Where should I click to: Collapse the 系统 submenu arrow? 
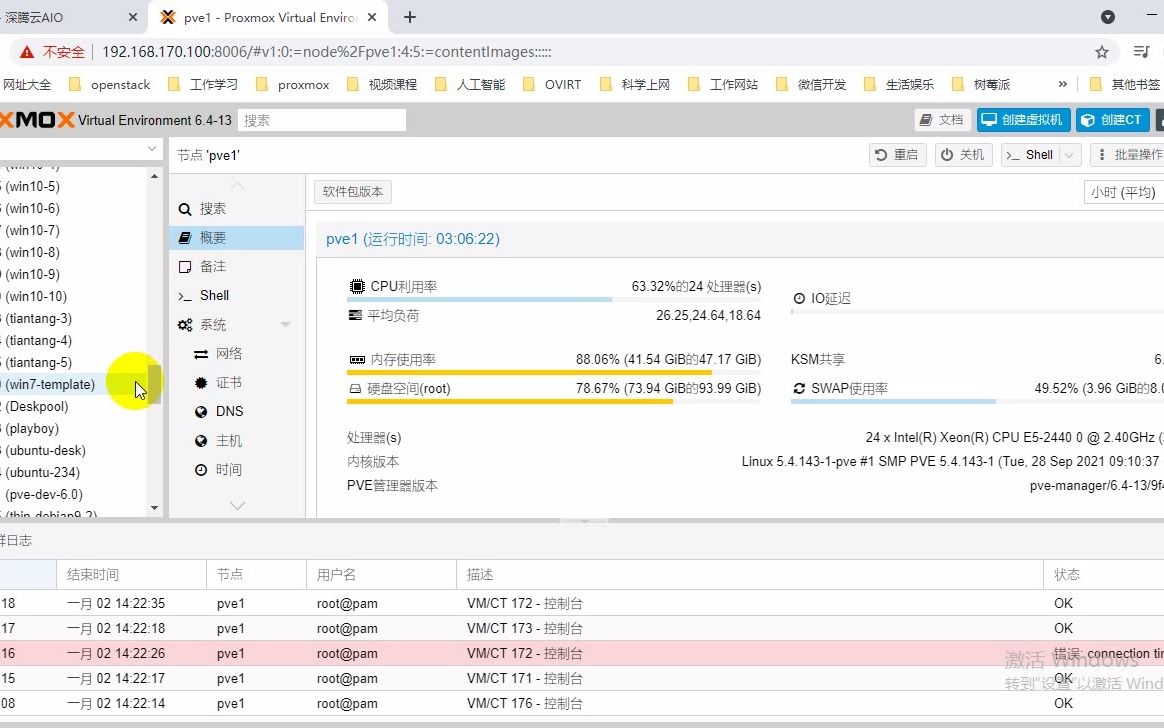[285, 325]
